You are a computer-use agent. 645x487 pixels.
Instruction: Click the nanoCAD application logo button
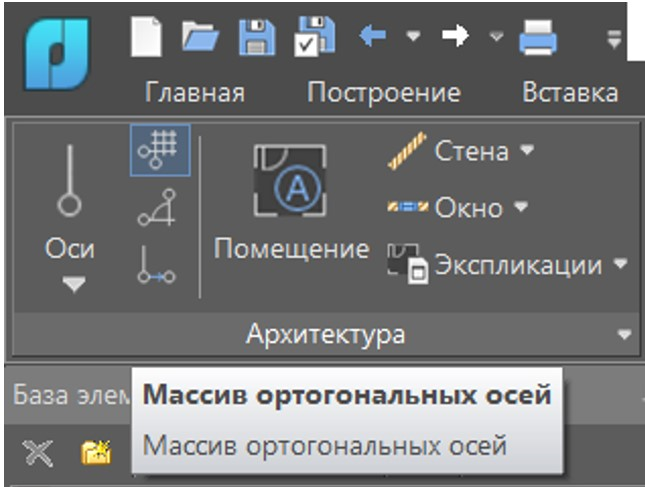[57, 53]
